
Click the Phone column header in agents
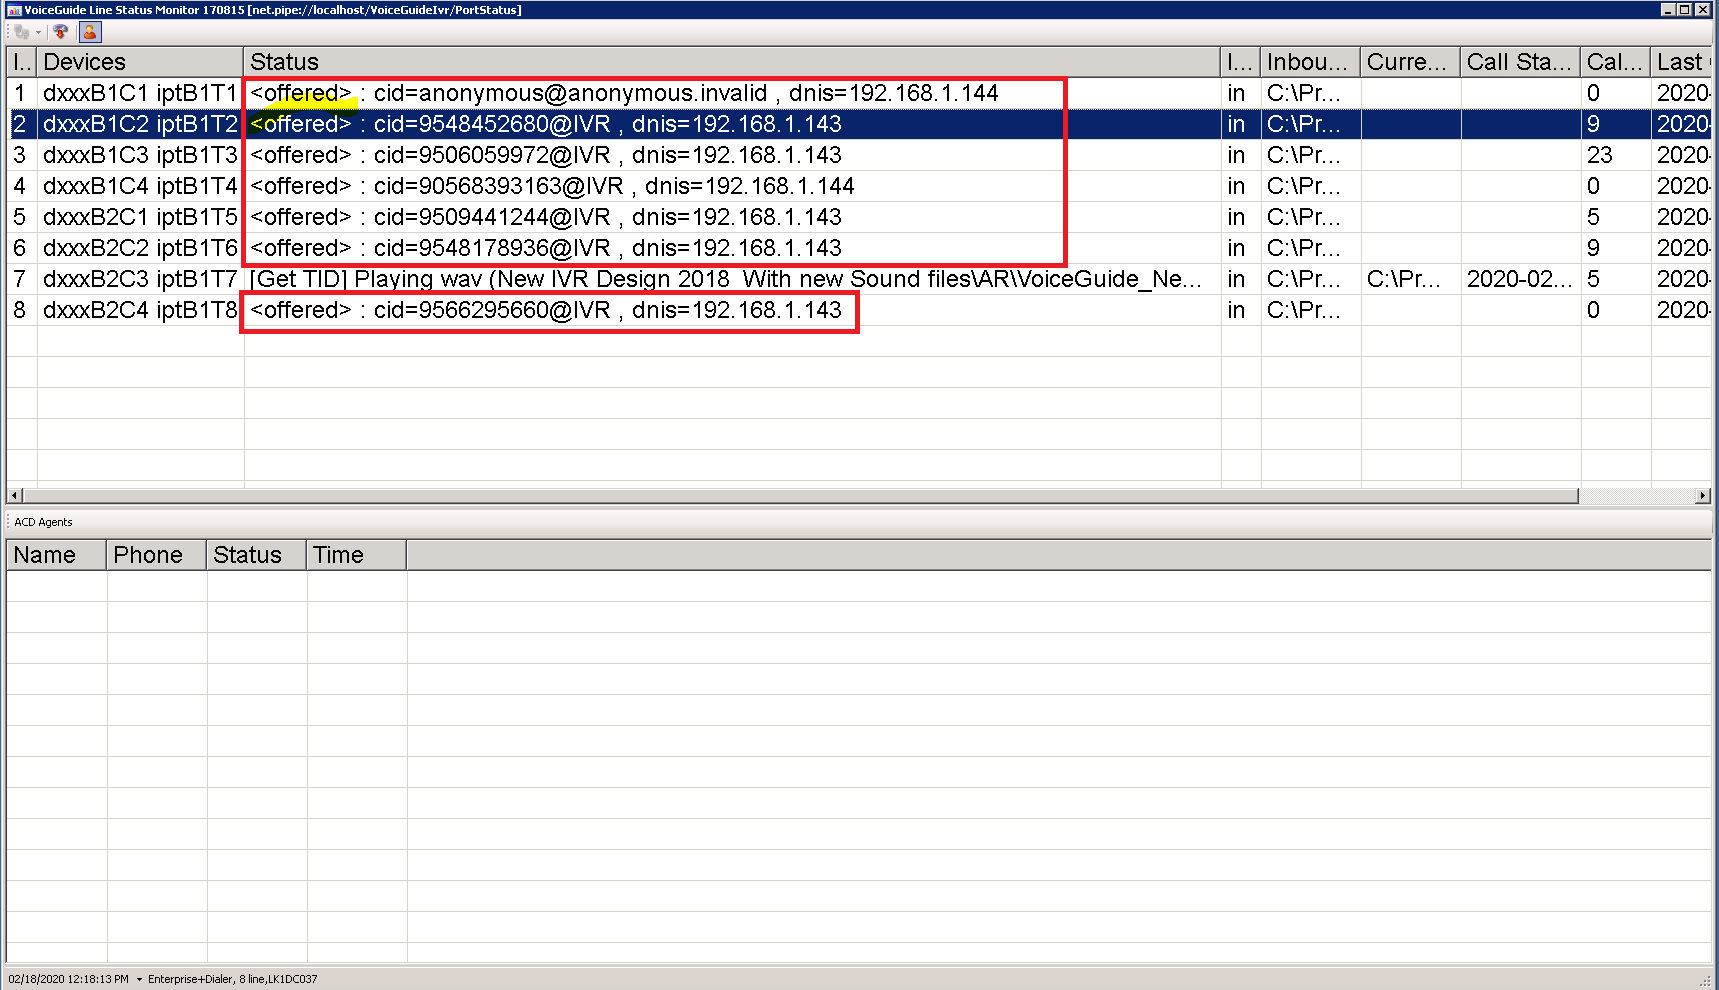[155, 555]
